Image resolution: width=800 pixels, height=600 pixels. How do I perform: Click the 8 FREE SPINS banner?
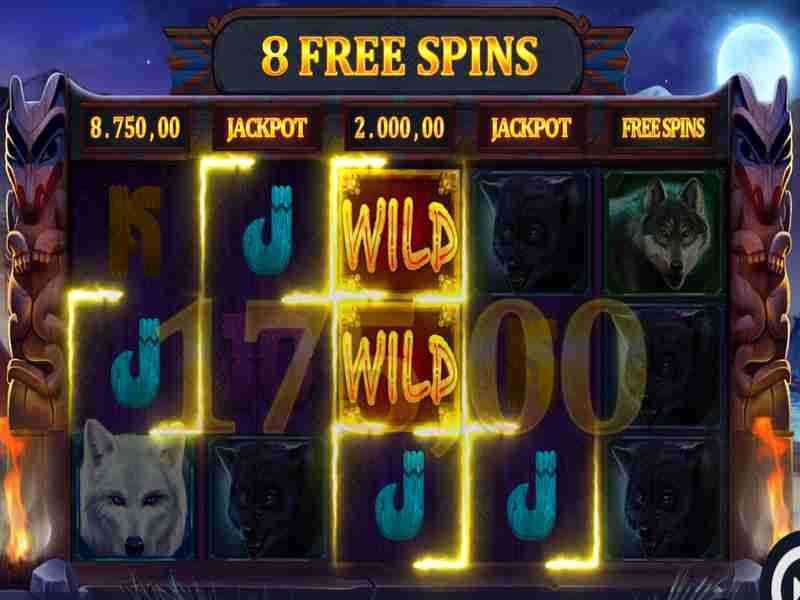coord(399,55)
